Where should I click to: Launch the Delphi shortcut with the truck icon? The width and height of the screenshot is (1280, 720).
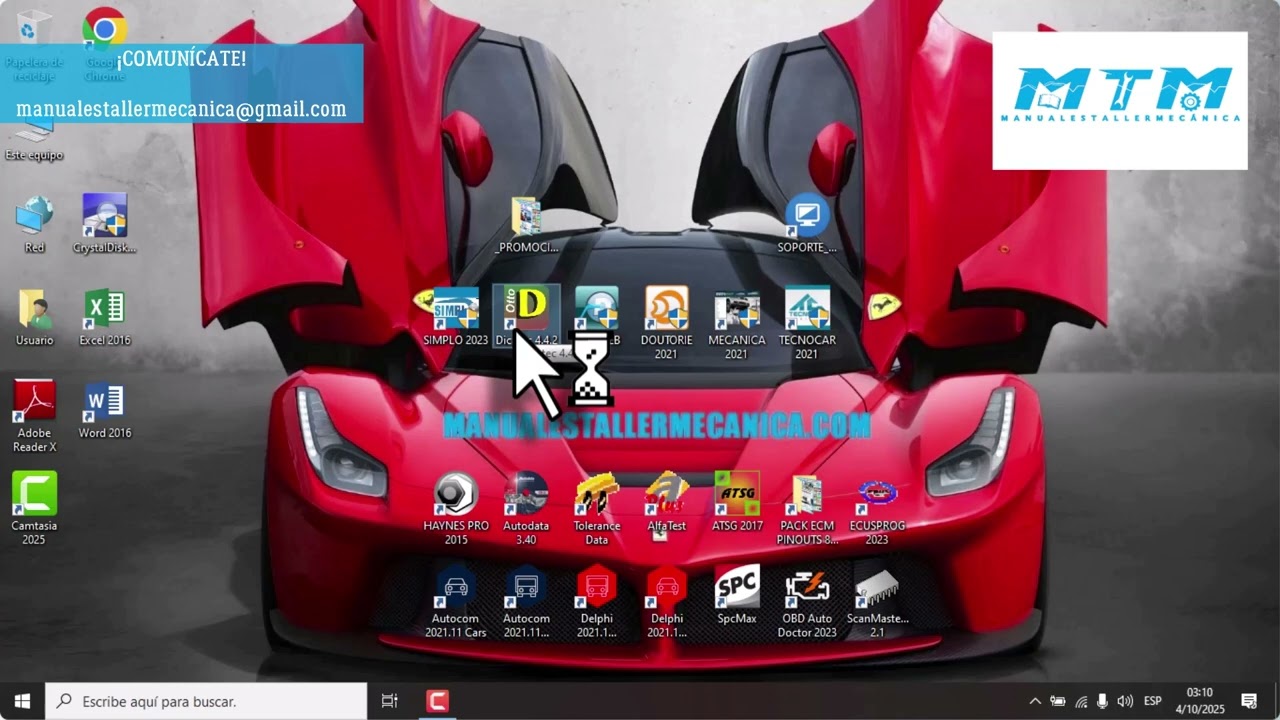[x=597, y=602]
